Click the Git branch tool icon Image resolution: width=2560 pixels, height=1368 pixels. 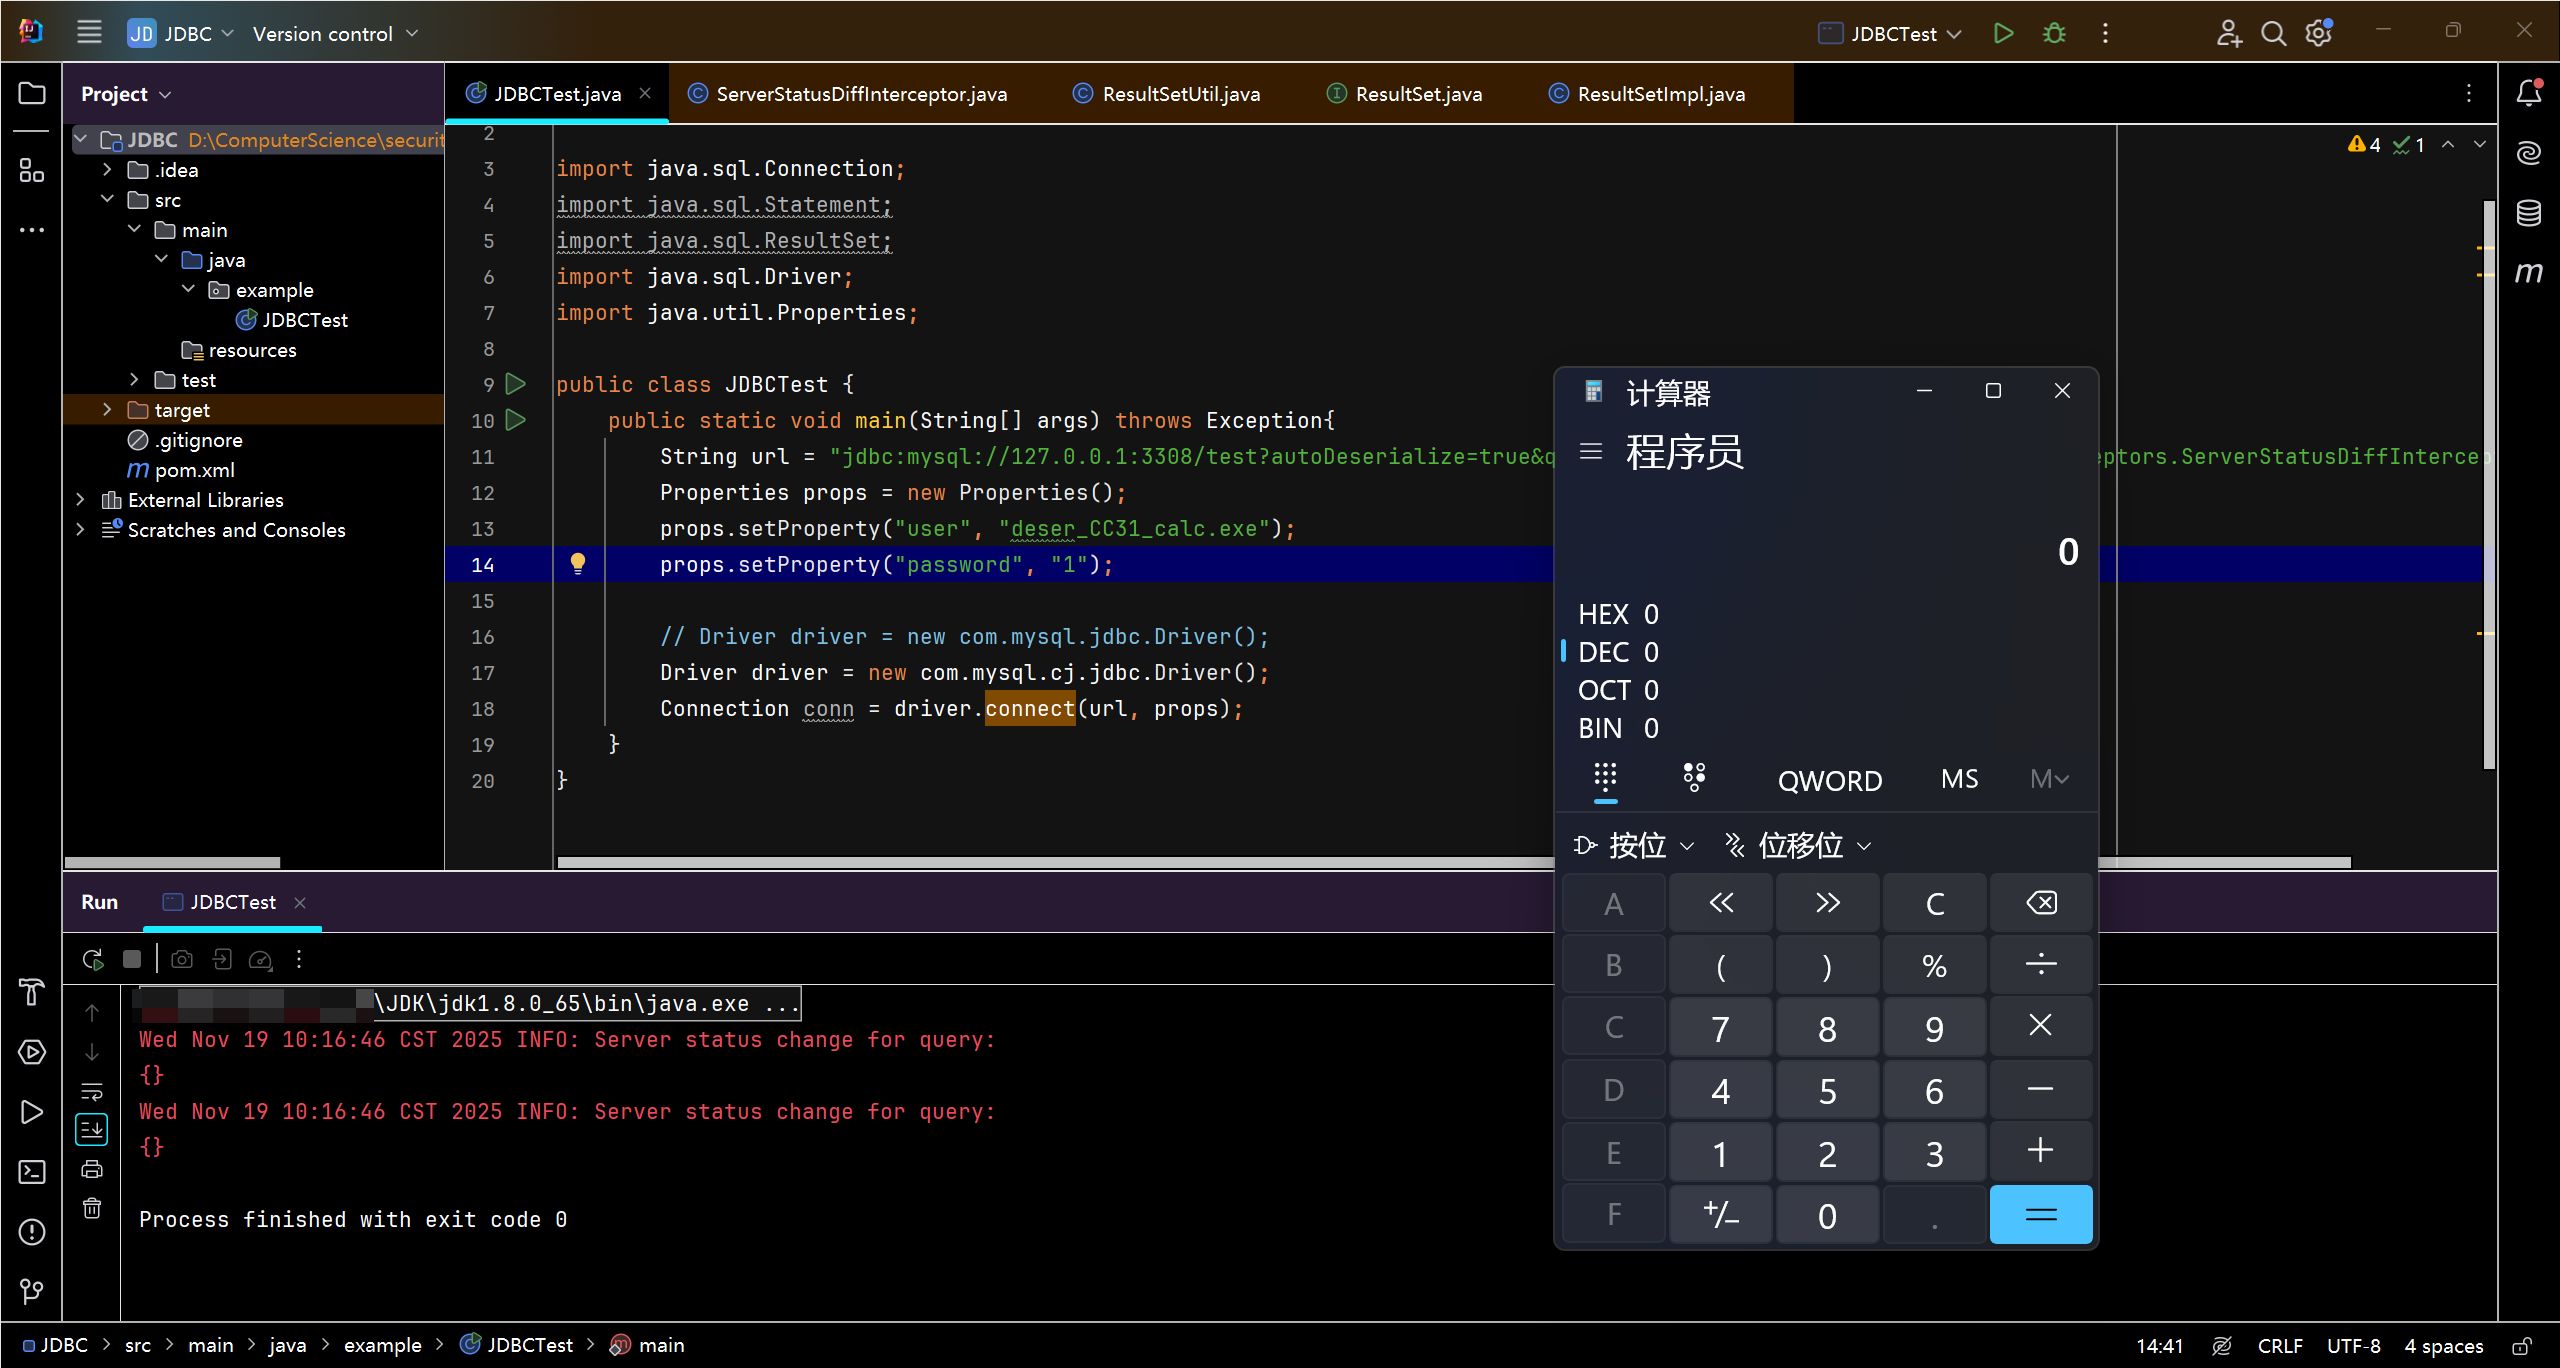point(32,1291)
